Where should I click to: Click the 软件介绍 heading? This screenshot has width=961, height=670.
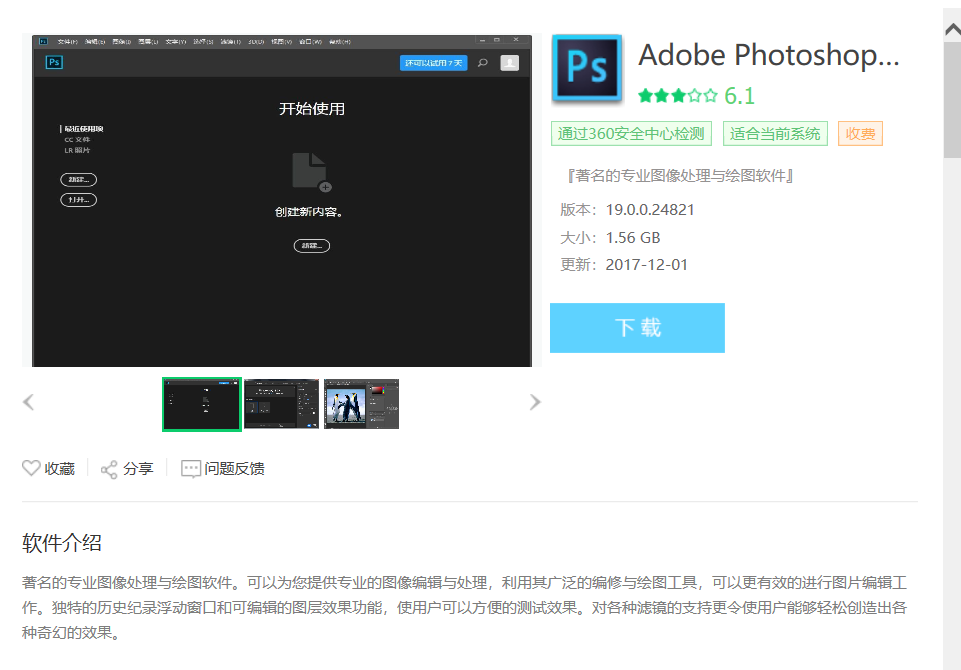tap(62, 542)
